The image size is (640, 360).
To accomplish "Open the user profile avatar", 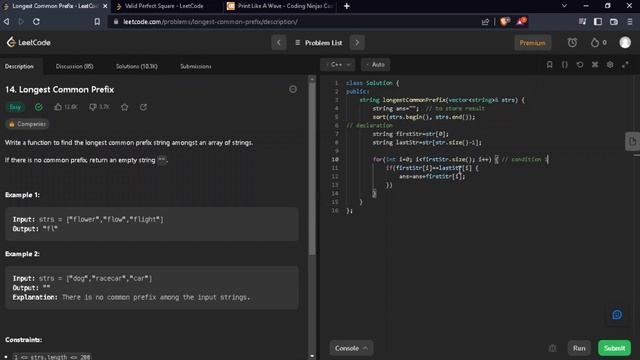I will [625, 42].
